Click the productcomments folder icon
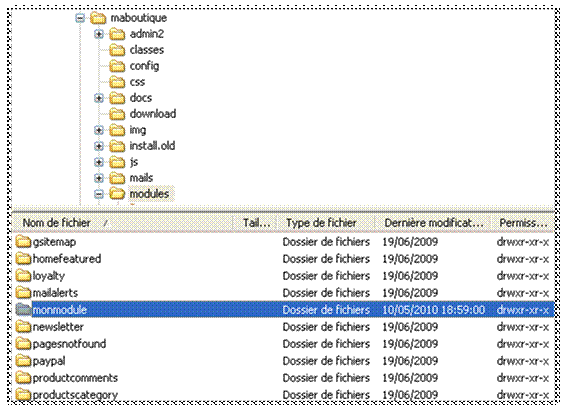566x411 pixels. pyautogui.click(x=23, y=378)
